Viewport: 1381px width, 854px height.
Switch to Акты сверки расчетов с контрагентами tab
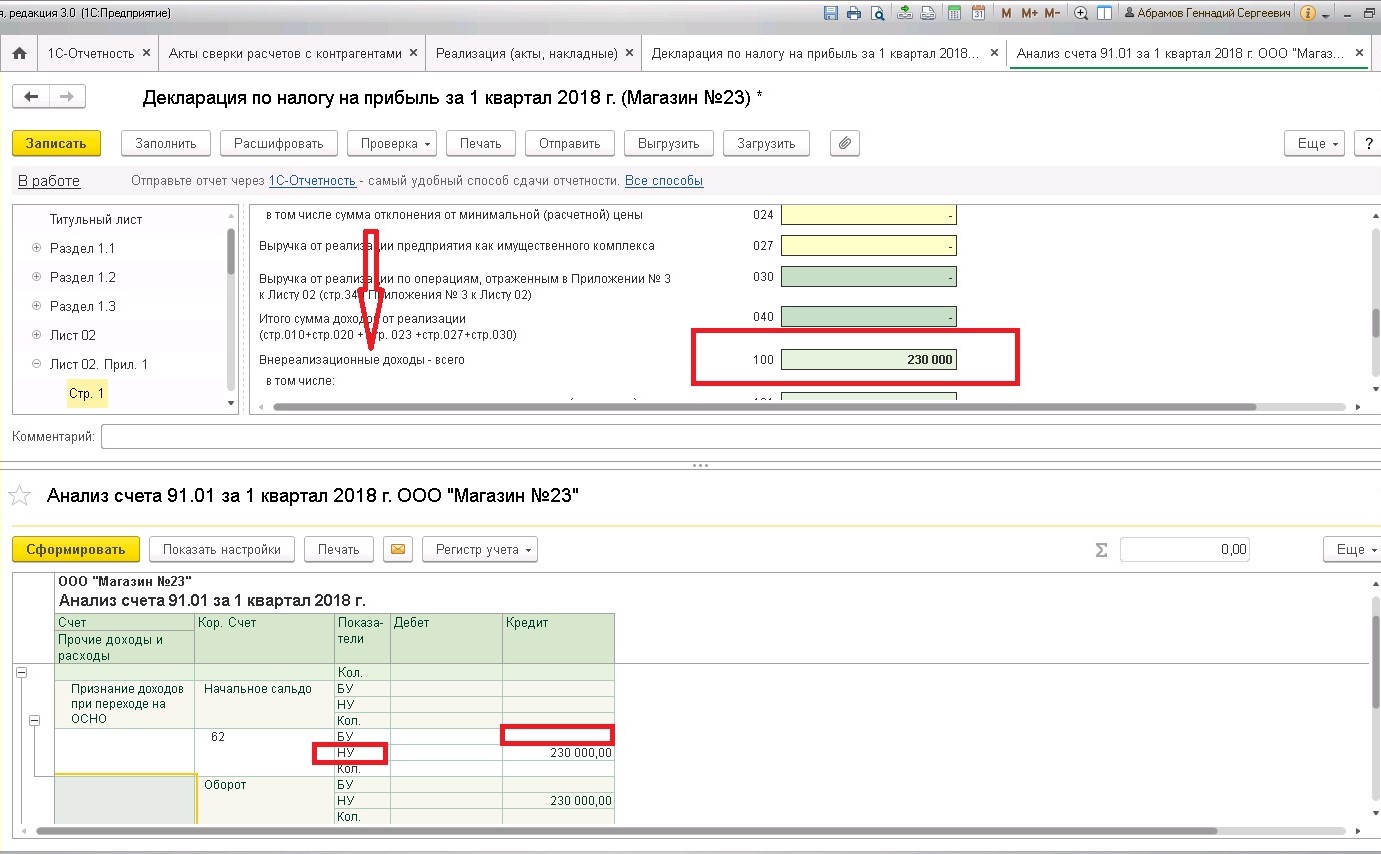point(285,53)
